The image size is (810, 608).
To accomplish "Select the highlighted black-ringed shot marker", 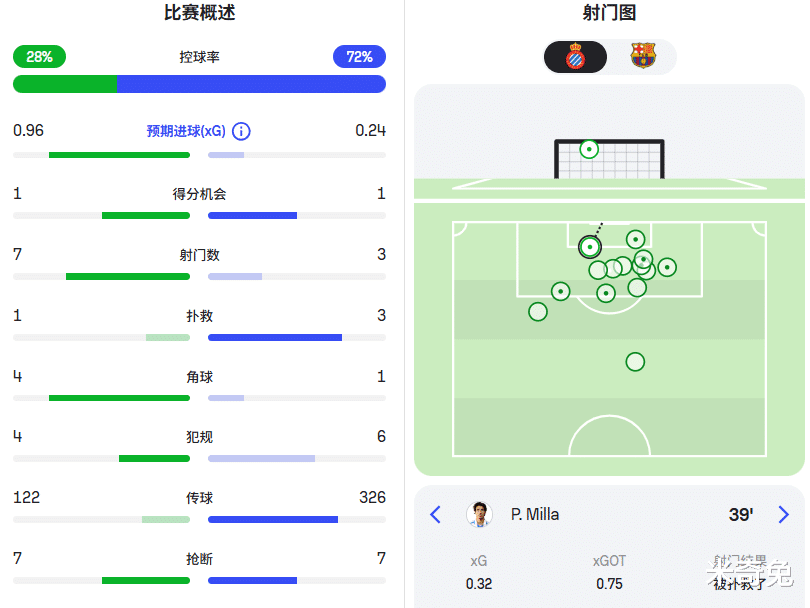I will coord(590,246).
